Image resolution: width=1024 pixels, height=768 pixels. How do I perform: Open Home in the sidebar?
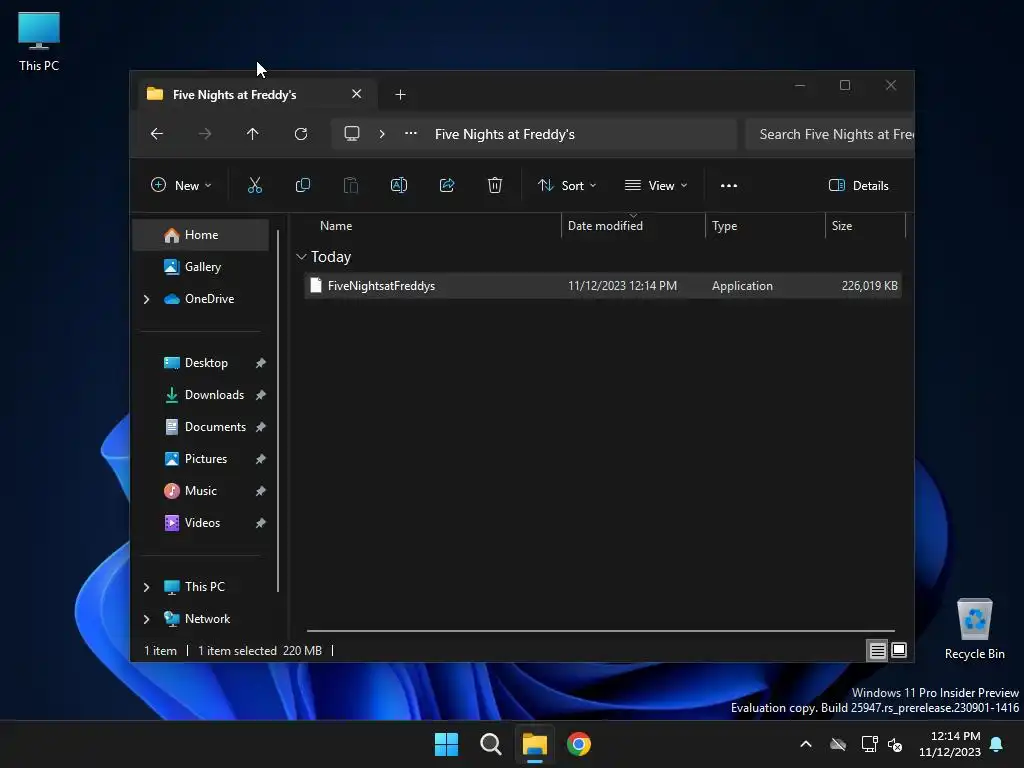click(x=201, y=235)
